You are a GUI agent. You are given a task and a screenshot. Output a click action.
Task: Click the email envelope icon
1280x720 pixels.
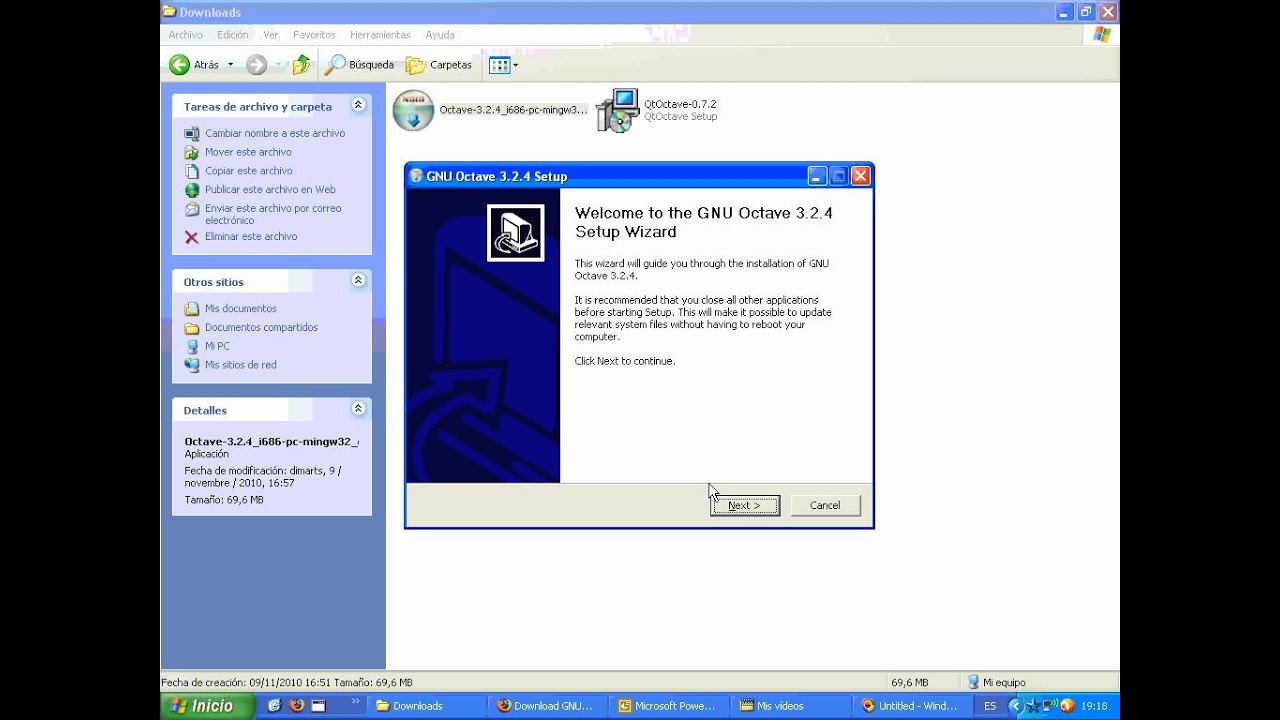(192, 209)
